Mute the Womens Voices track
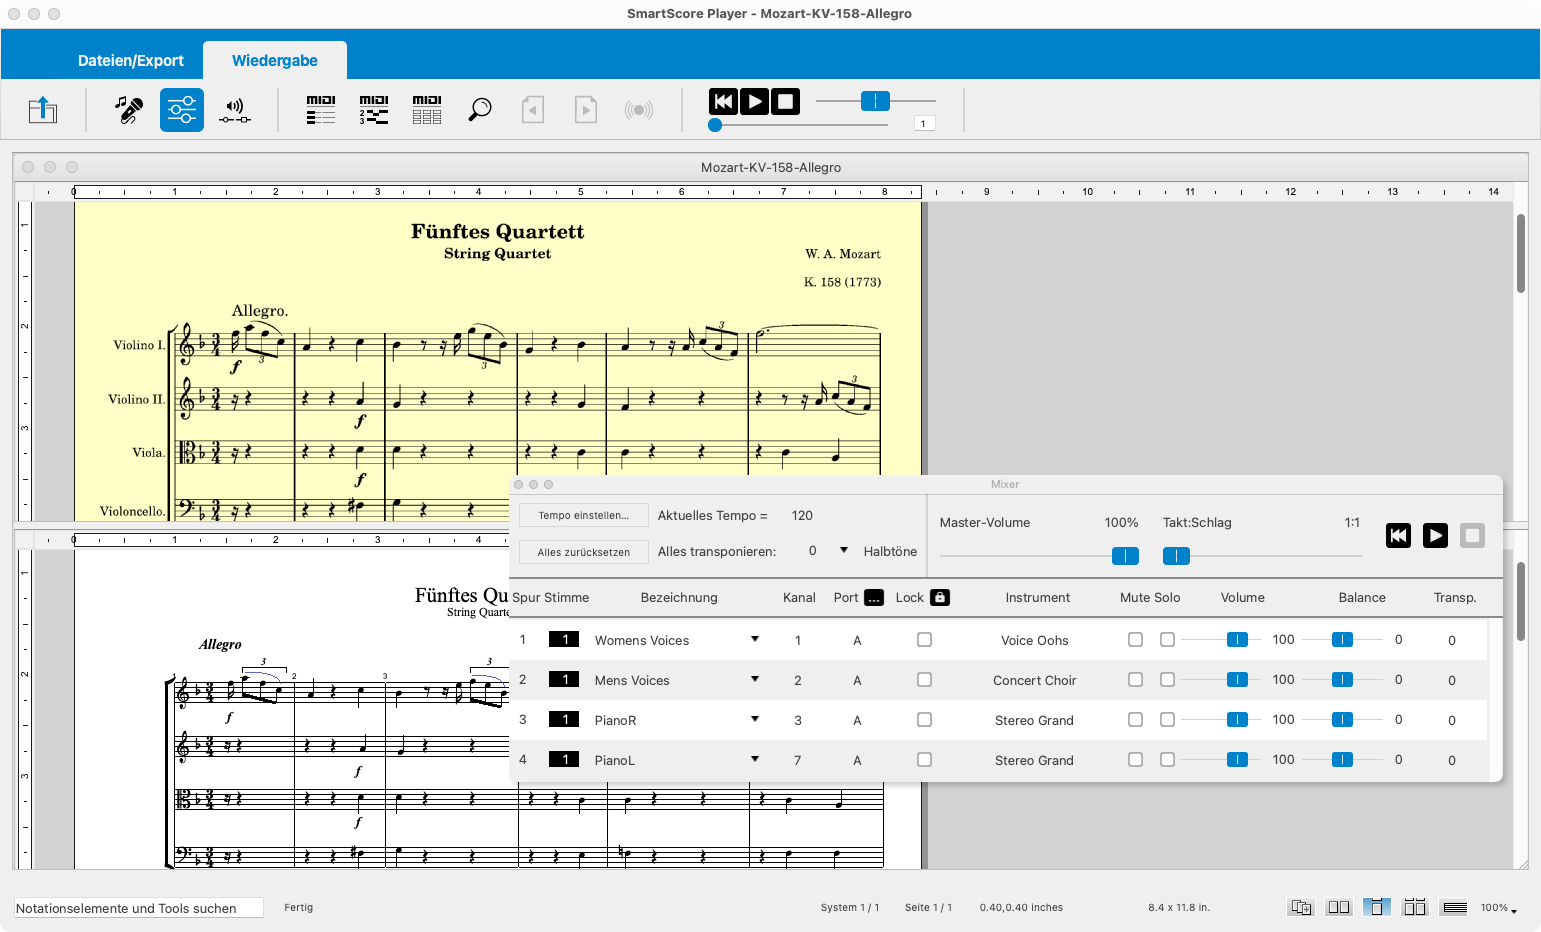This screenshot has height=932, width=1541. 1135,640
